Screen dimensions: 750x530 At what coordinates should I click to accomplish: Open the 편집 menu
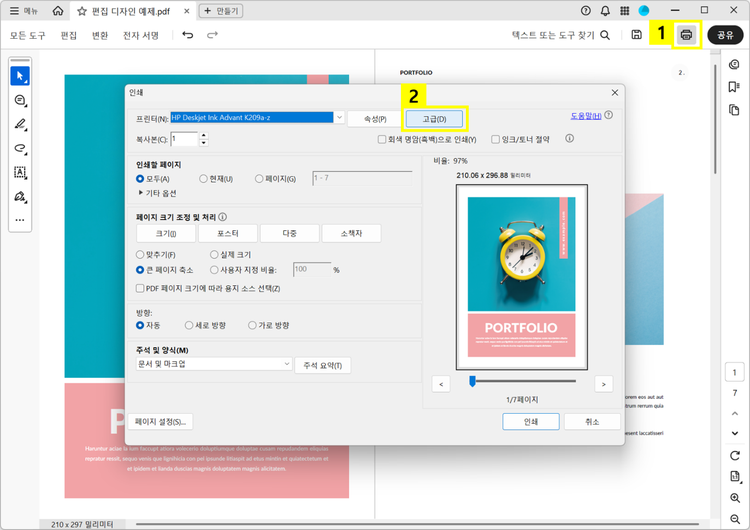click(69, 35)
